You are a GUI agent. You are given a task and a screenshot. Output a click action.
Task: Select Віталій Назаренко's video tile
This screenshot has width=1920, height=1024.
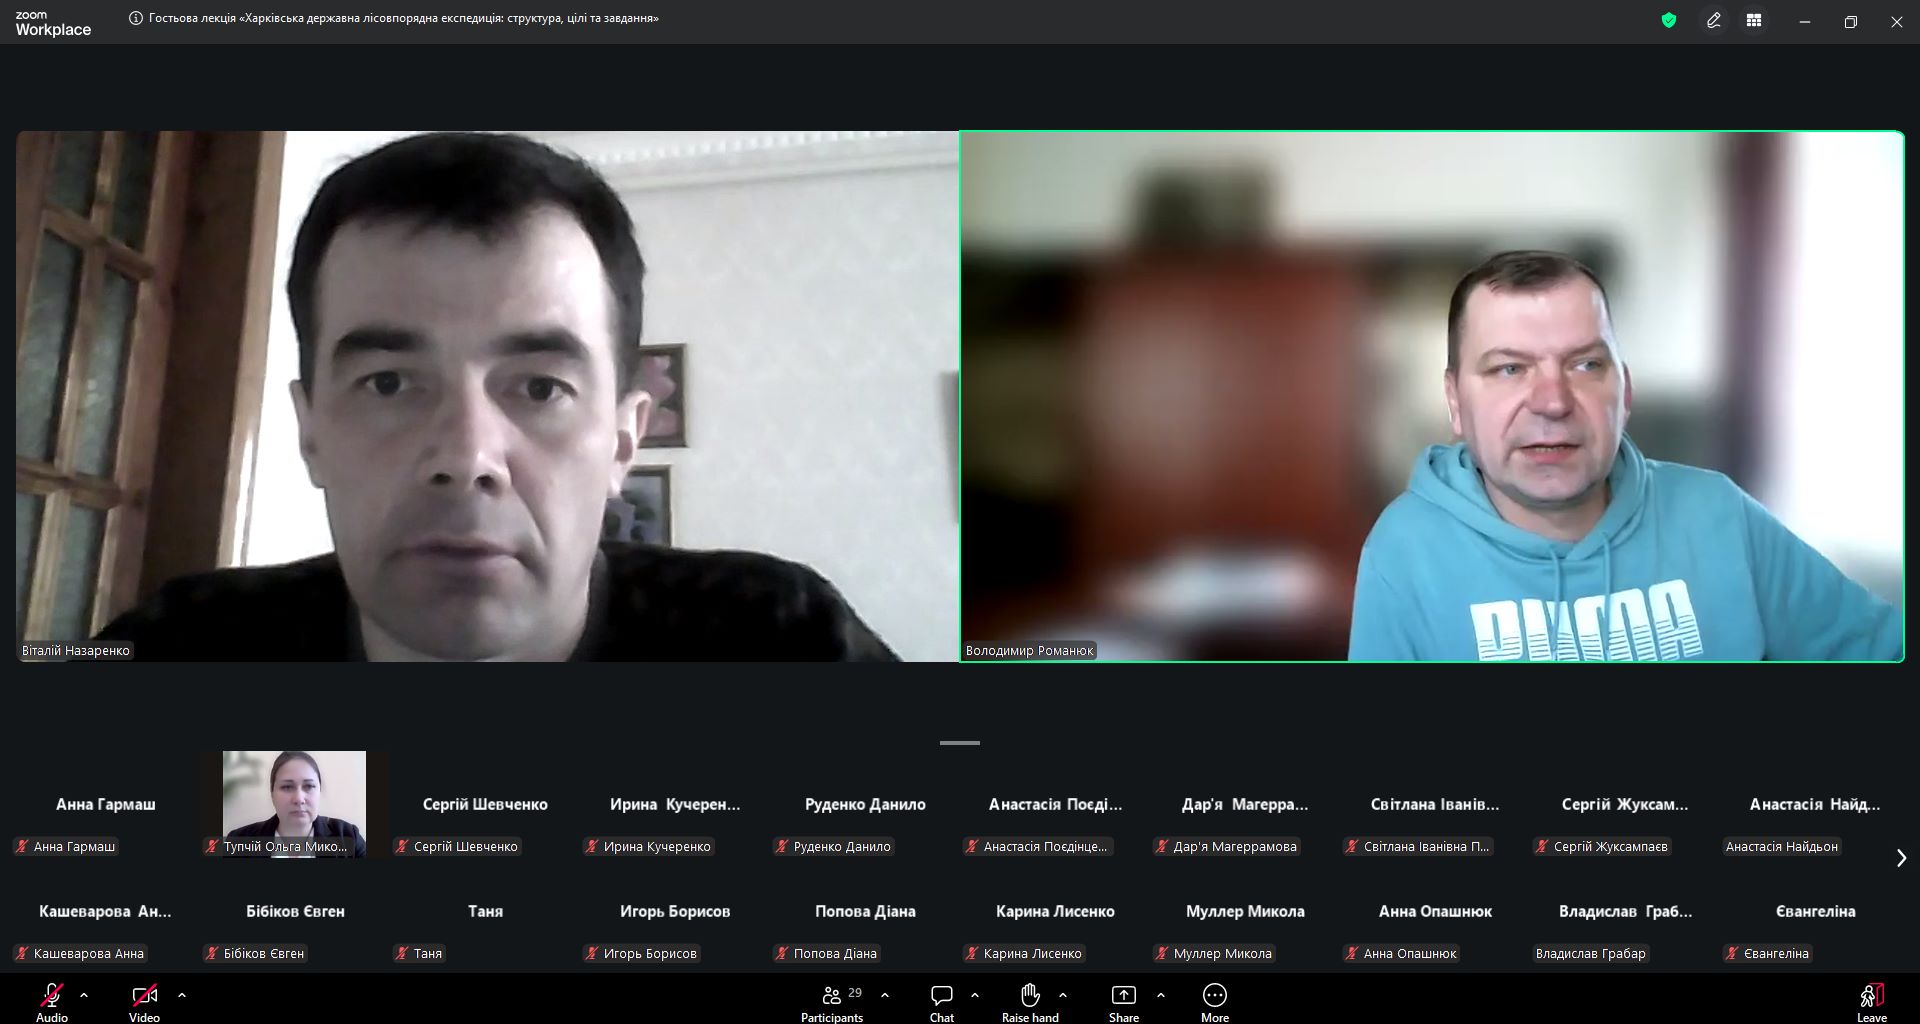(486, 396)
